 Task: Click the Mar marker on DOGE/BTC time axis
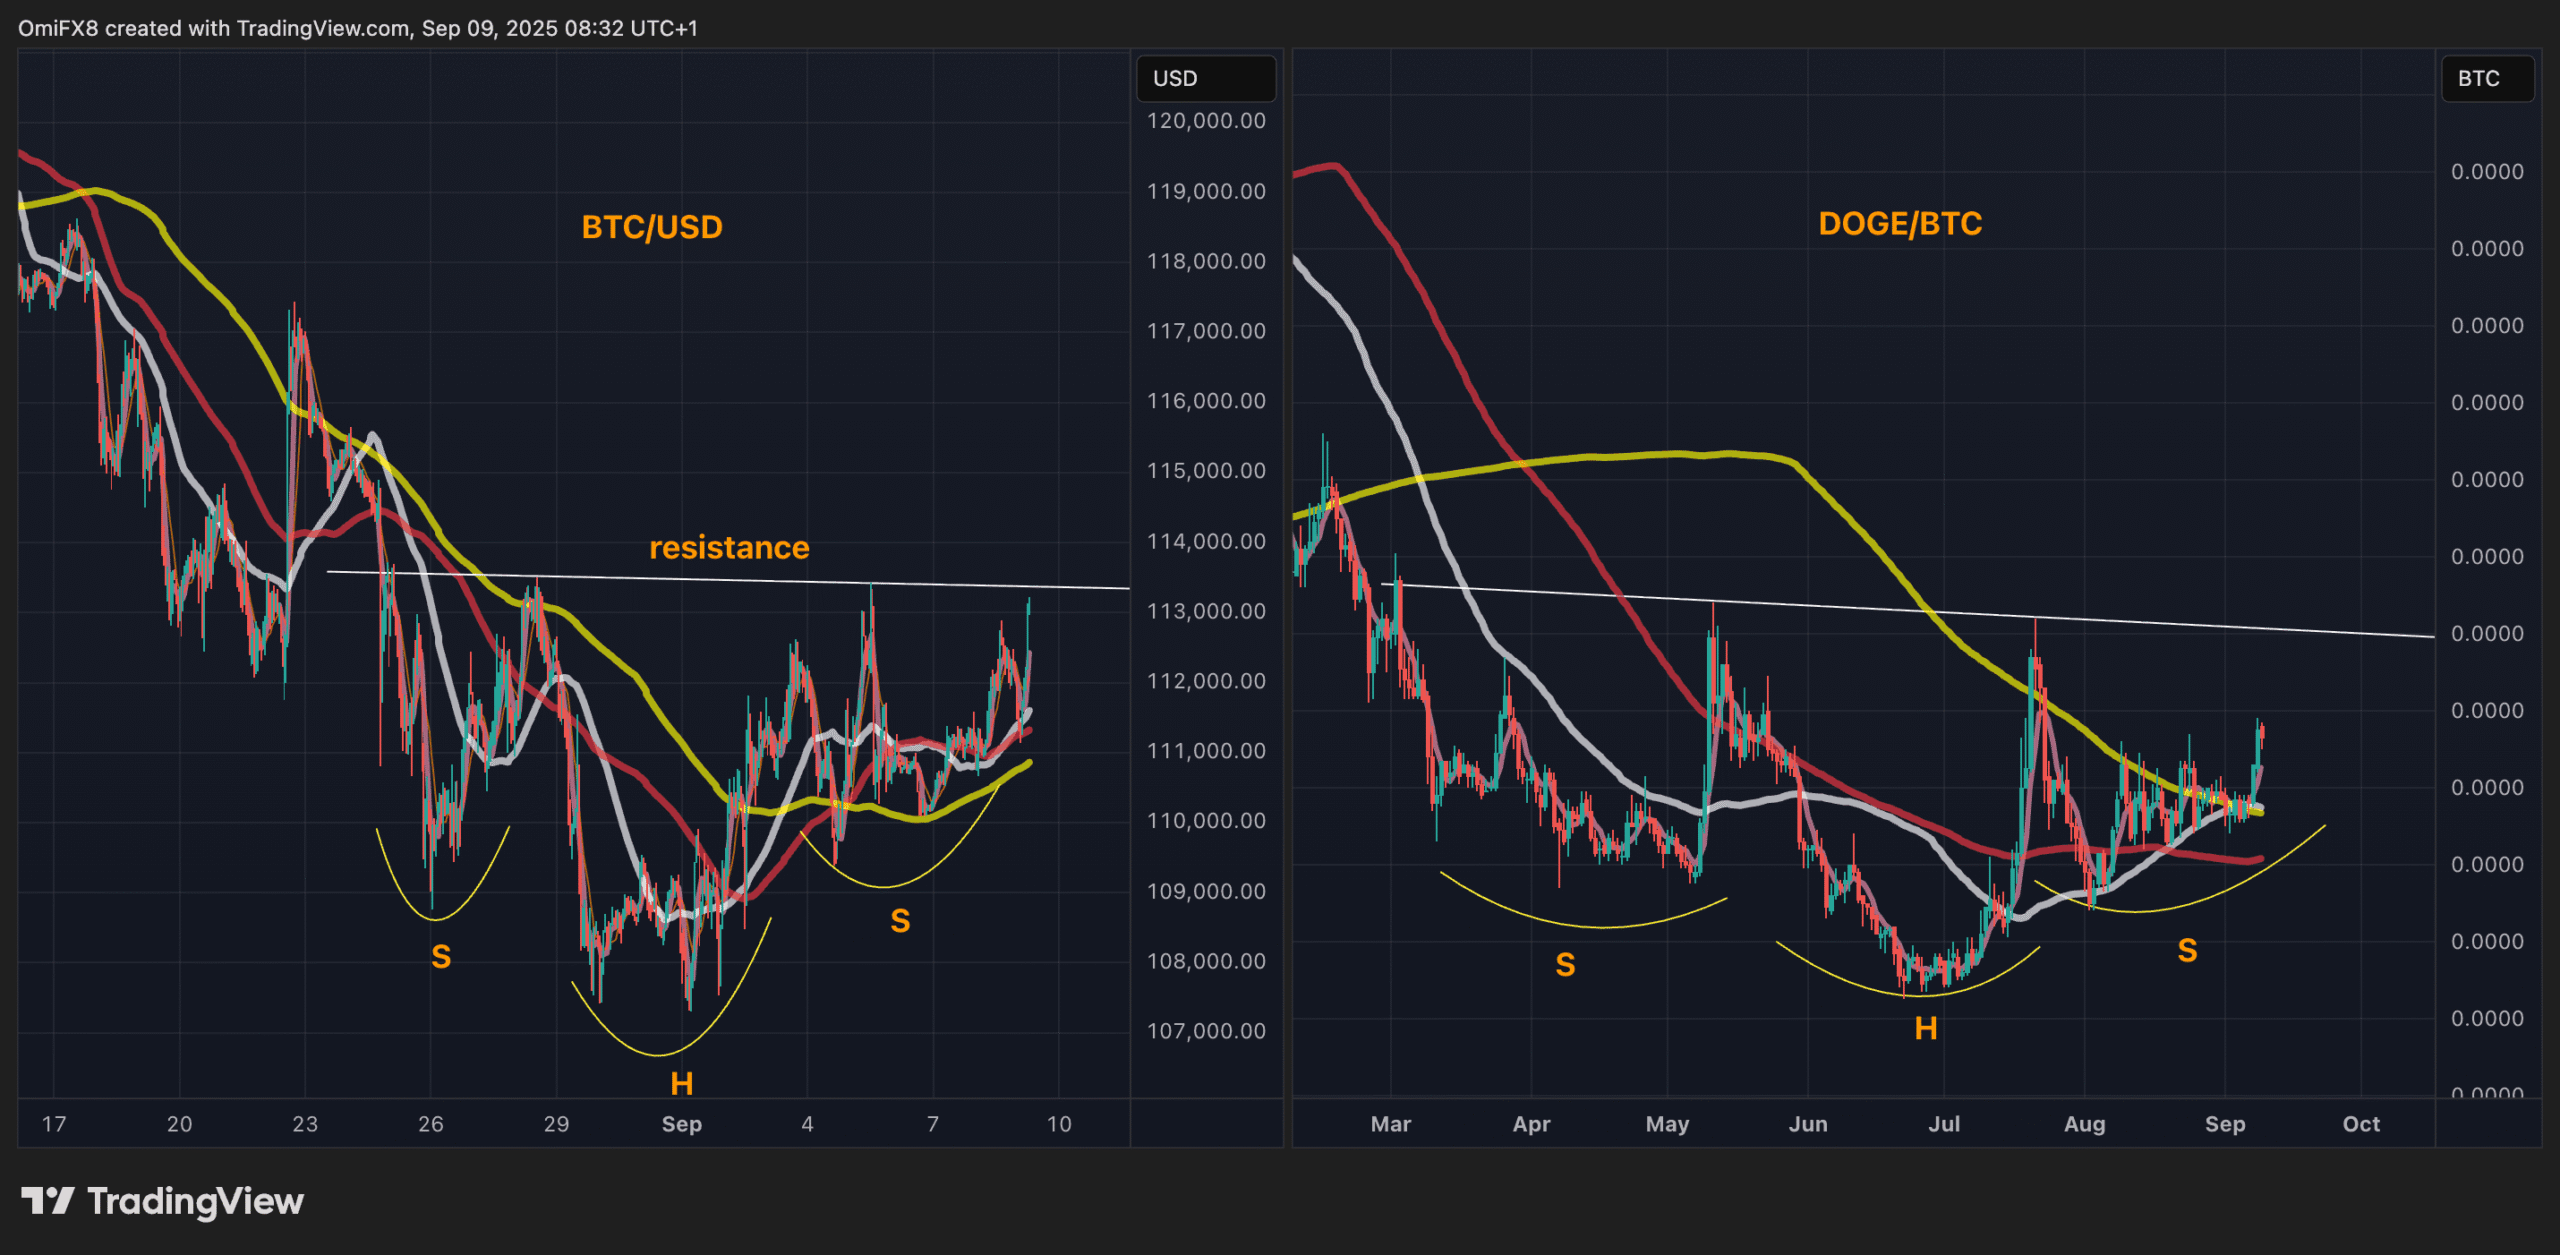[x=1390, y=1124]
